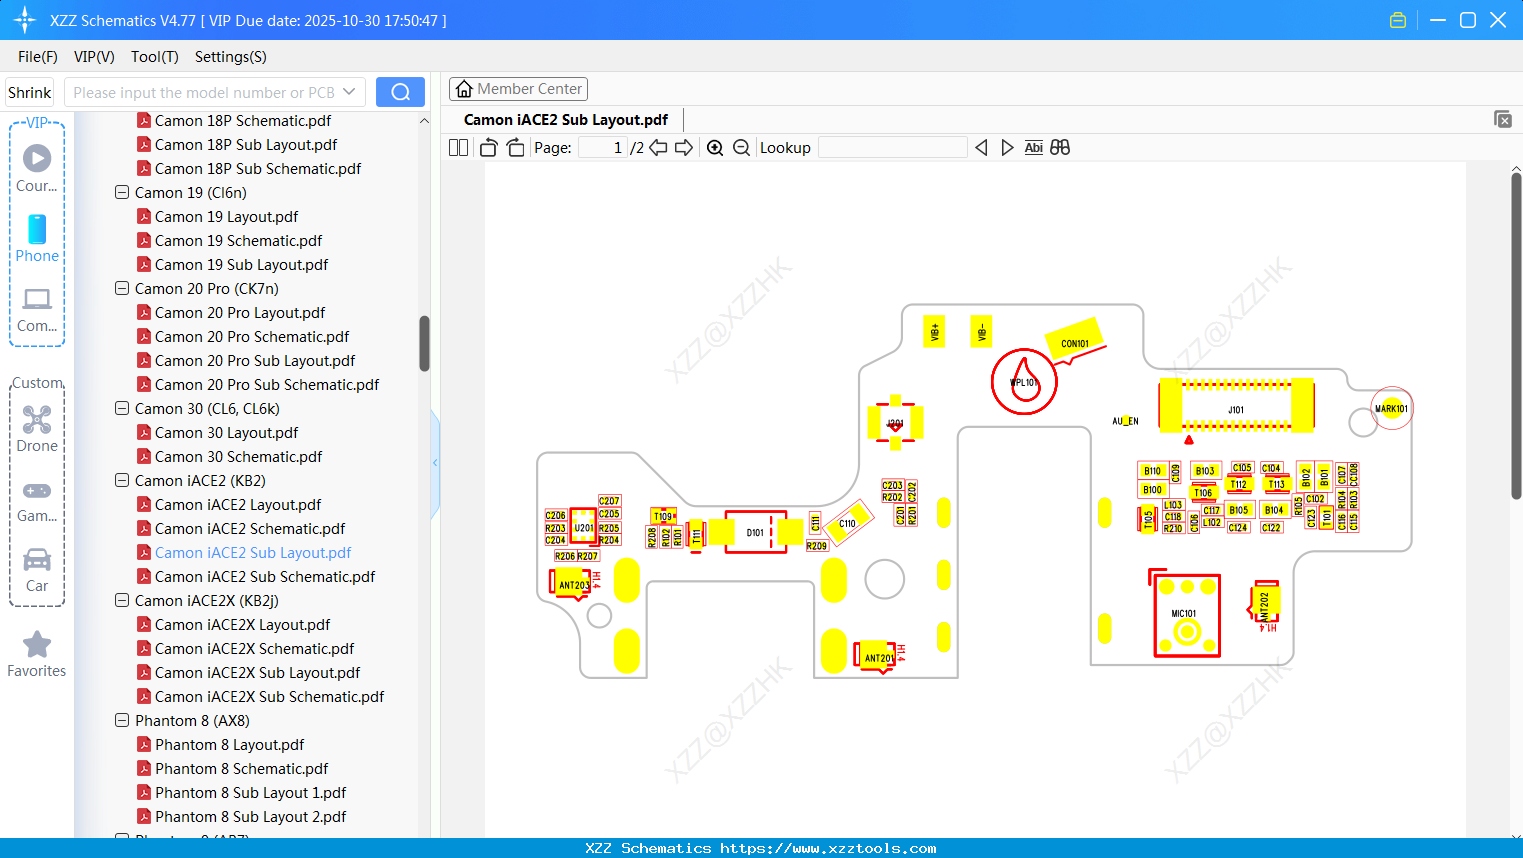
Task: Open the Favorites star
Action: tap(37, 654)
